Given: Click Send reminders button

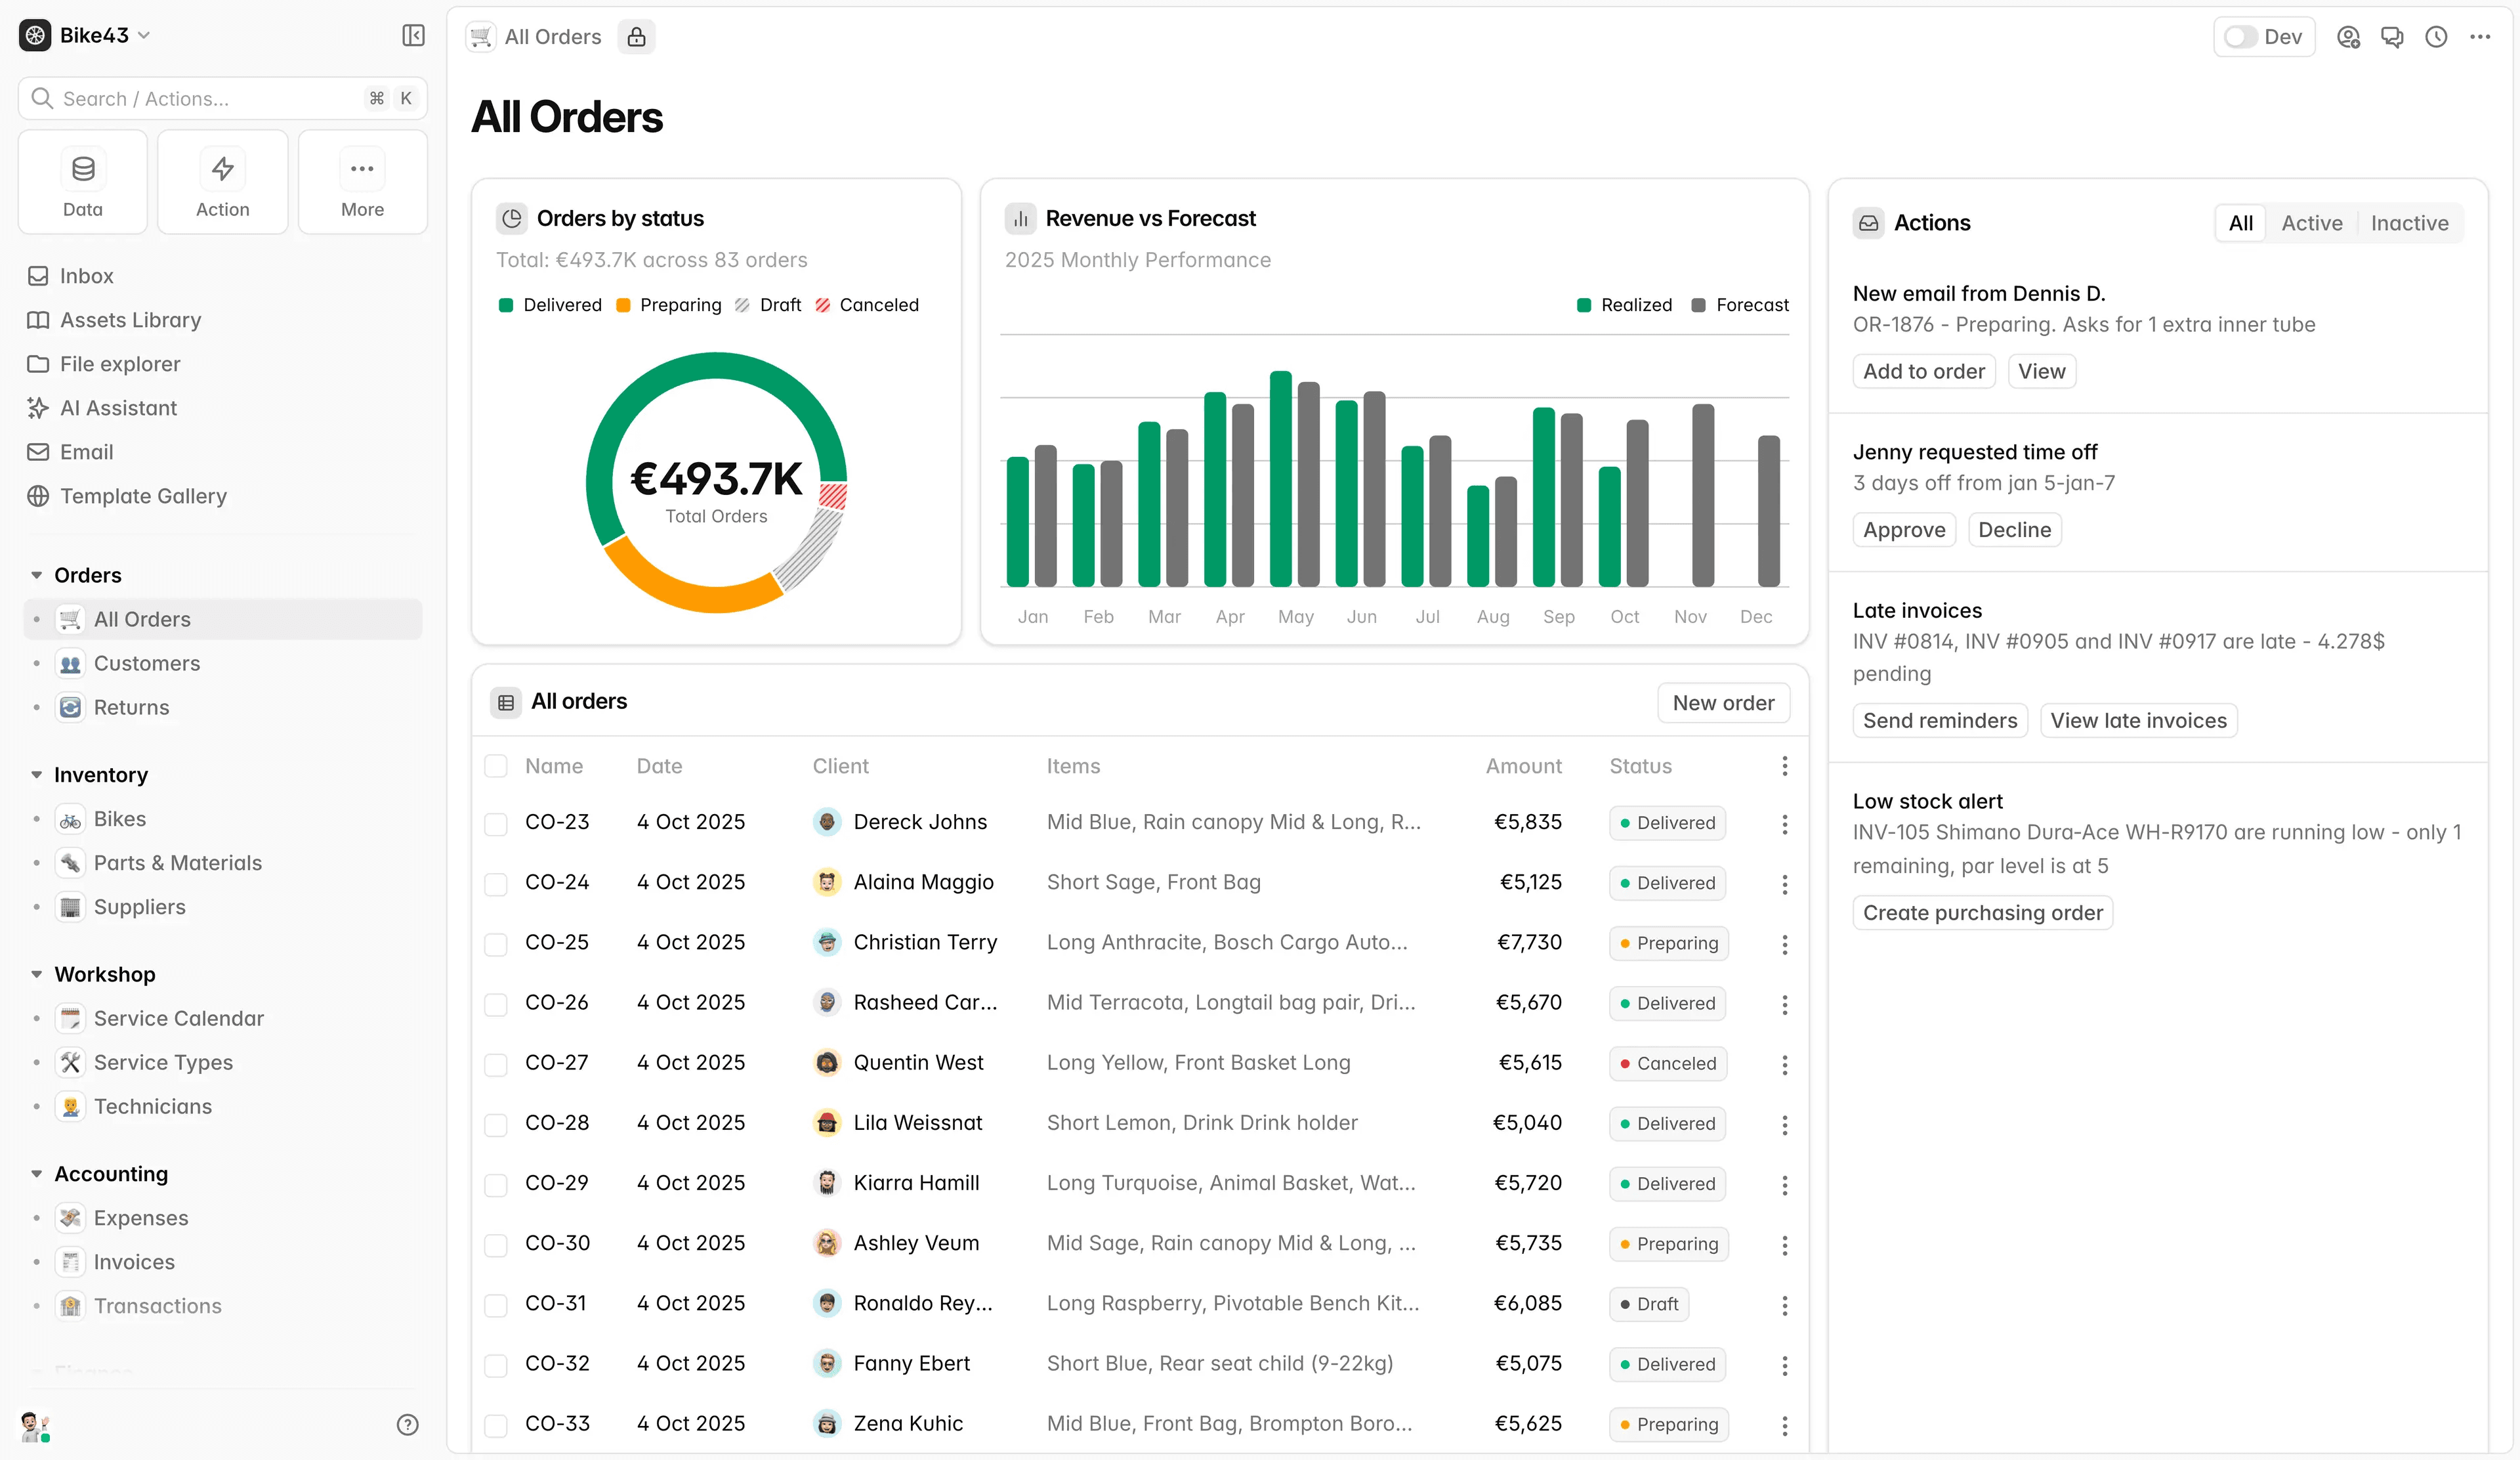Looking at the screenshot, I should [1939, 721].
